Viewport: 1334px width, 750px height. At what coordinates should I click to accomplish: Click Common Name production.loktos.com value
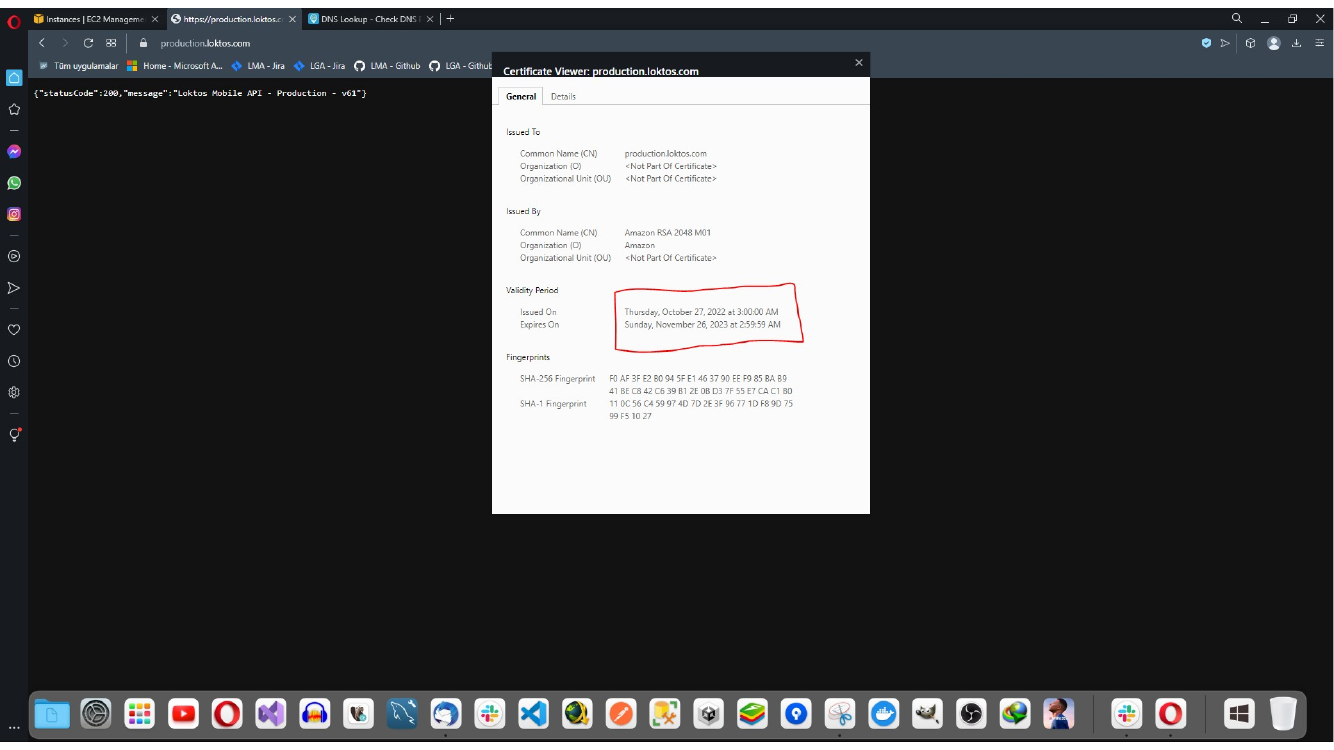tap(665, 154)
